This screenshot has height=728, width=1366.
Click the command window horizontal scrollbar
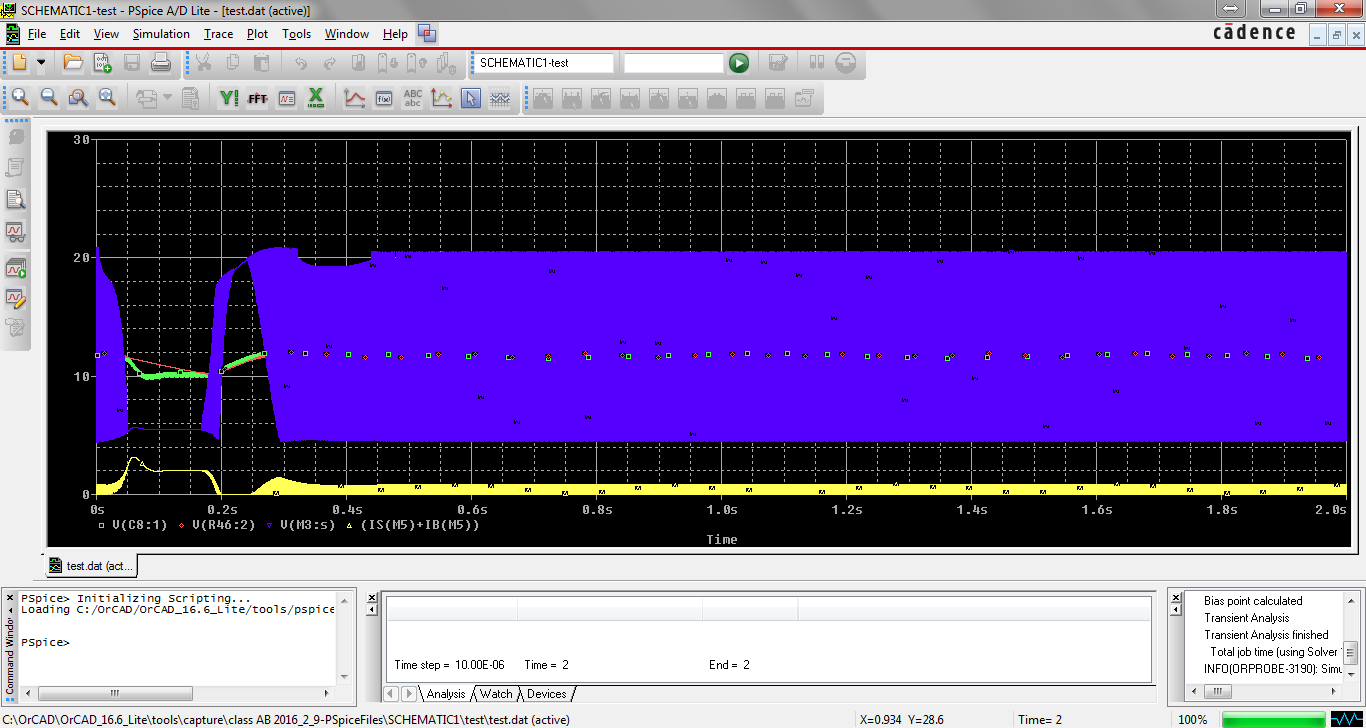179,692
